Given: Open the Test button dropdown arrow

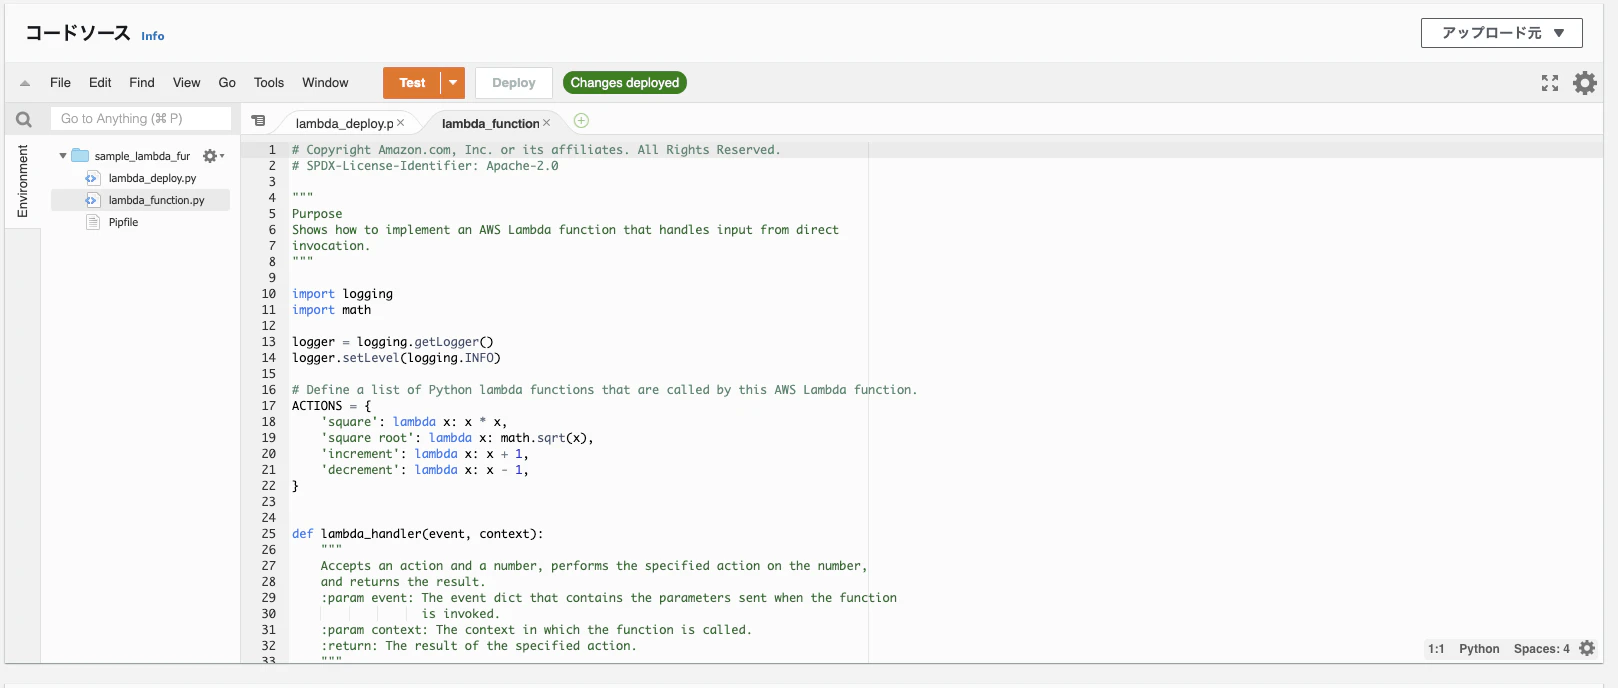Looking at the screenshot, I should (x=453, y=83).
